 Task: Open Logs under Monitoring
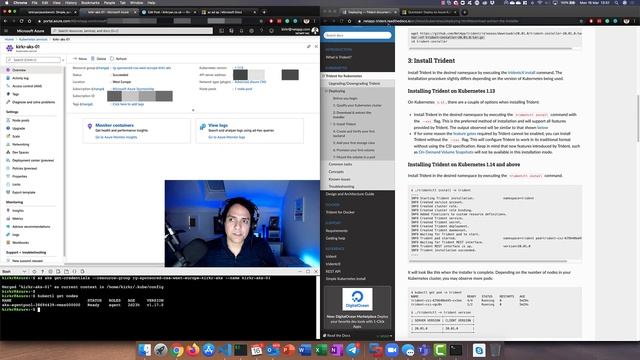click(16, 235)
